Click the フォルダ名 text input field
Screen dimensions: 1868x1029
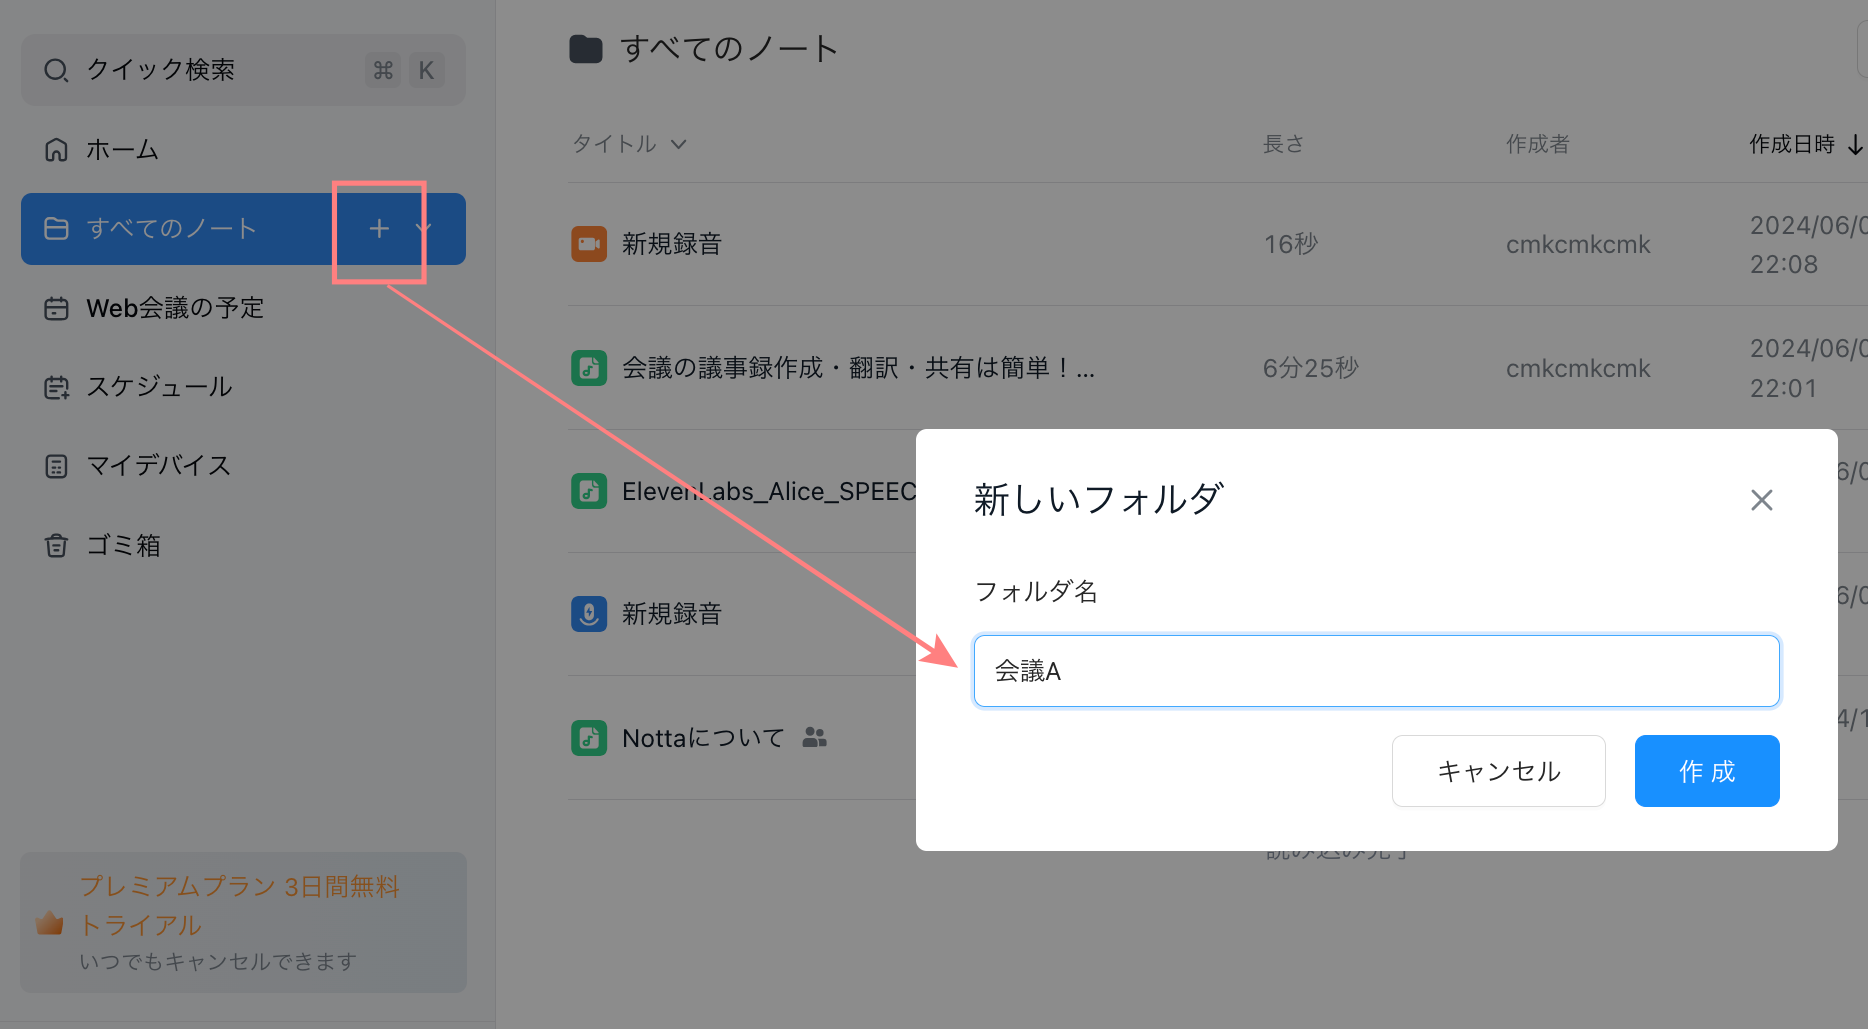click(1376, 671)
